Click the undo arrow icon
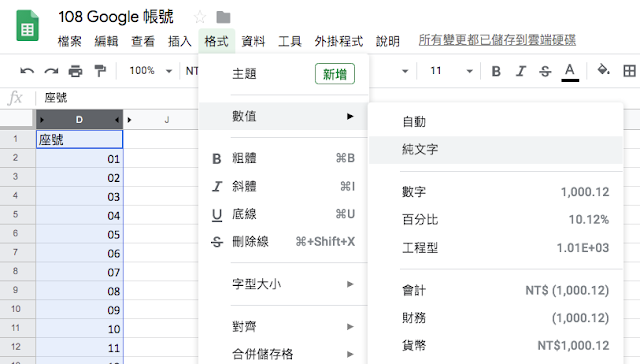The image size is (640, 364). tap(27, 71)
